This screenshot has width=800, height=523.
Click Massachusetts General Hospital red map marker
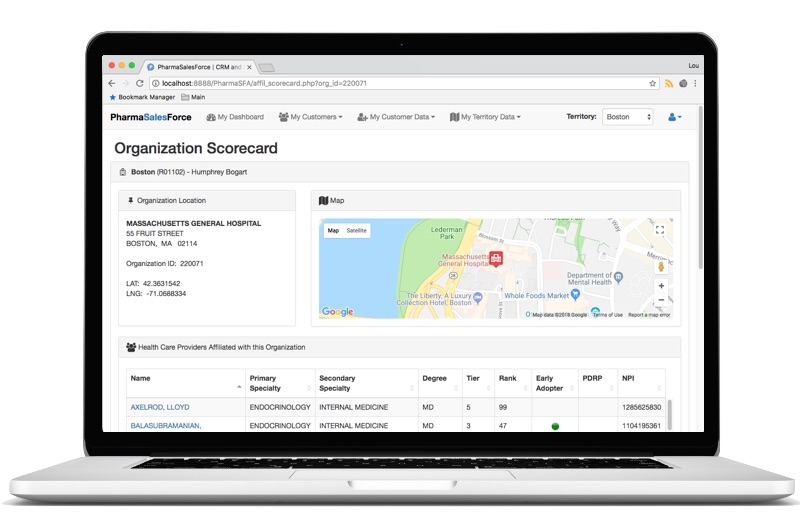(x=496, y=259)
